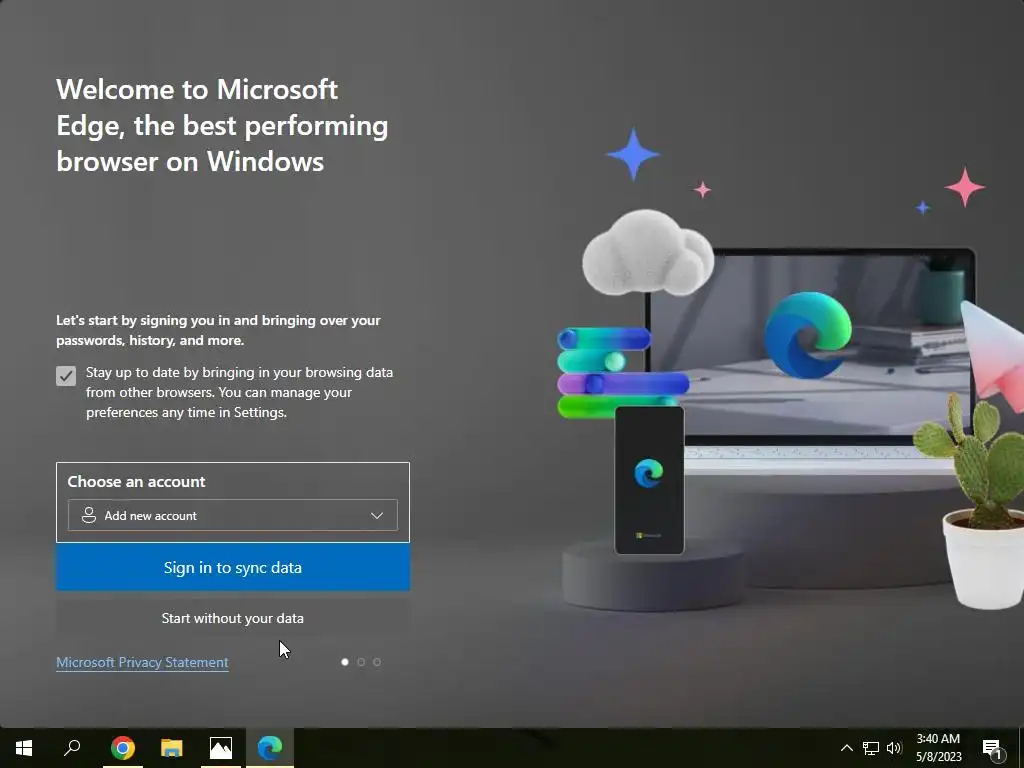Open the notification center icon
Screen dimensions: 1024x768
pyautogui.click(x=993, y=748)
